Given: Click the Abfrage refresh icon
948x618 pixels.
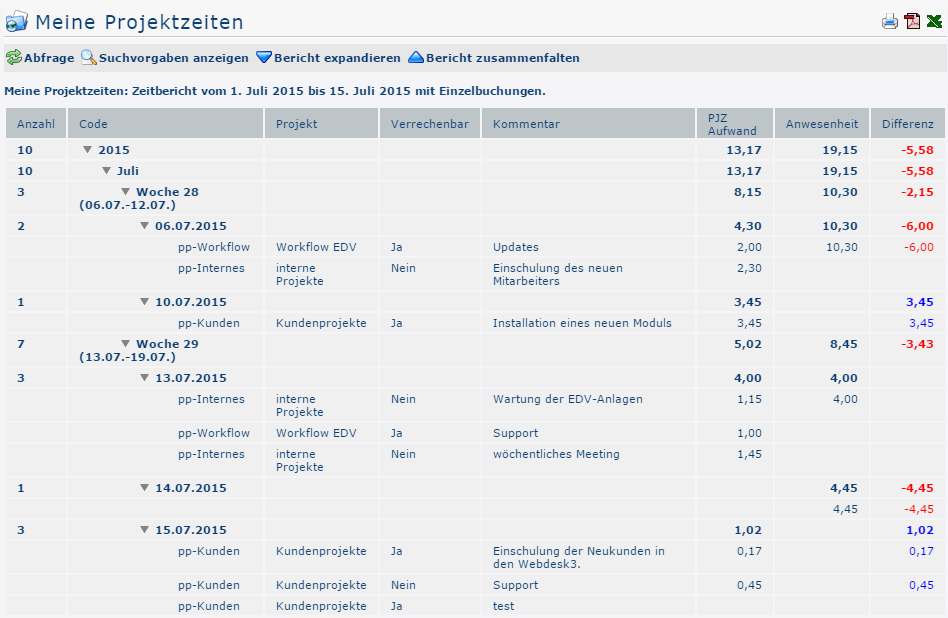Looking at the screenshot, I should pos(14,58).
